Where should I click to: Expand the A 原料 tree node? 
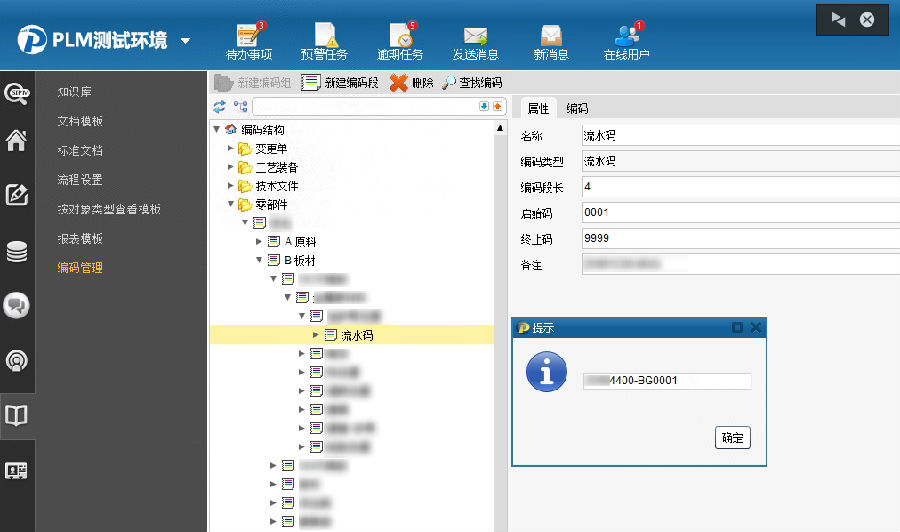point(259,241)
